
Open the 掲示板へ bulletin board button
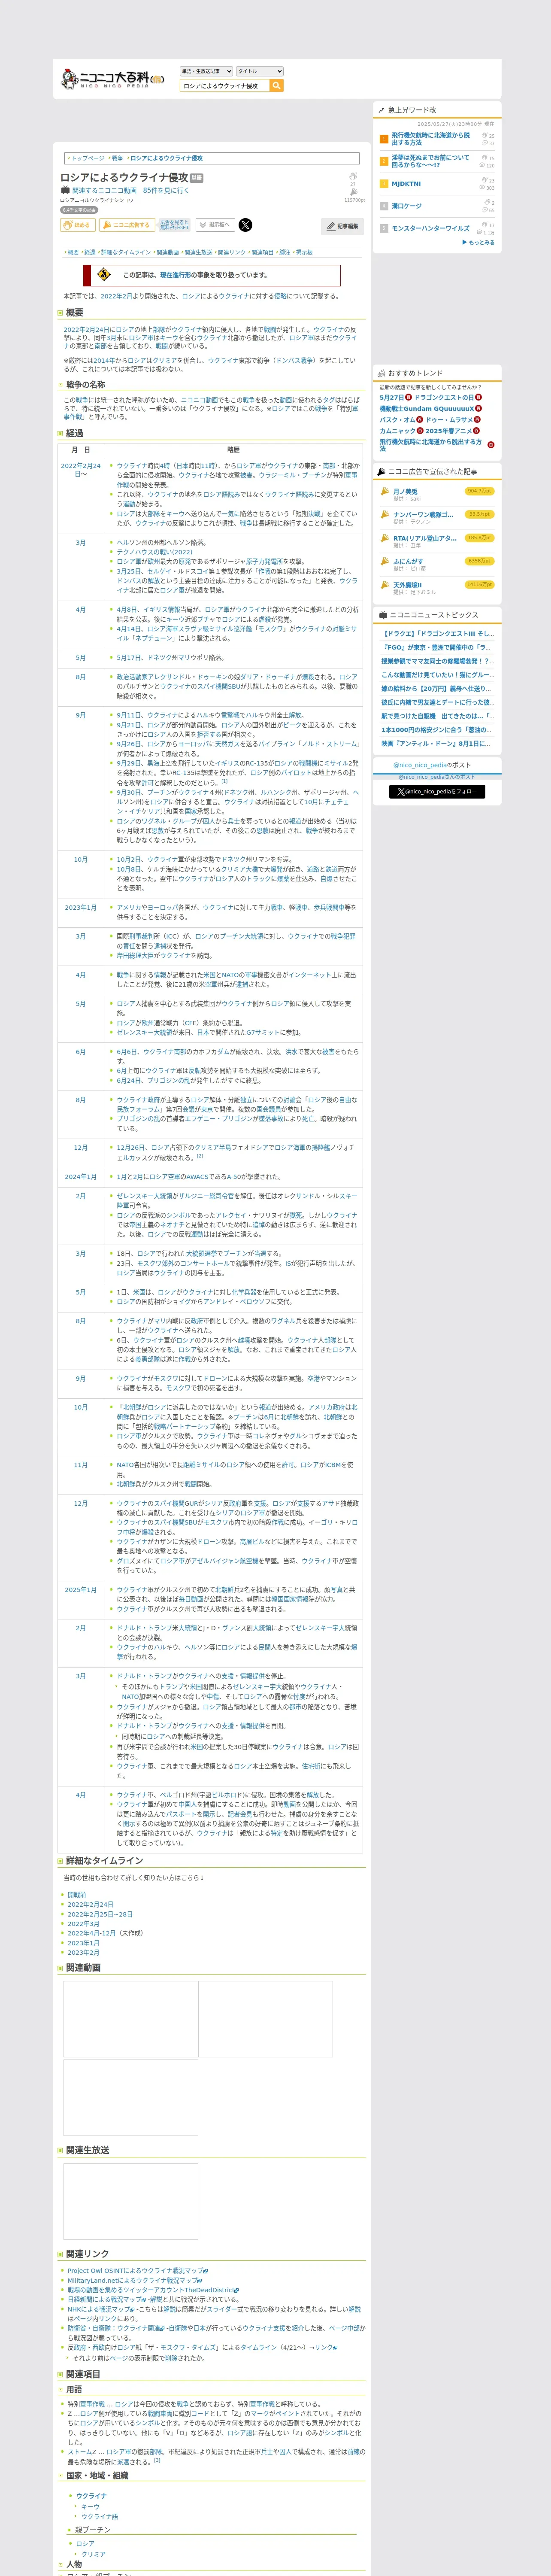click(215, 225)
